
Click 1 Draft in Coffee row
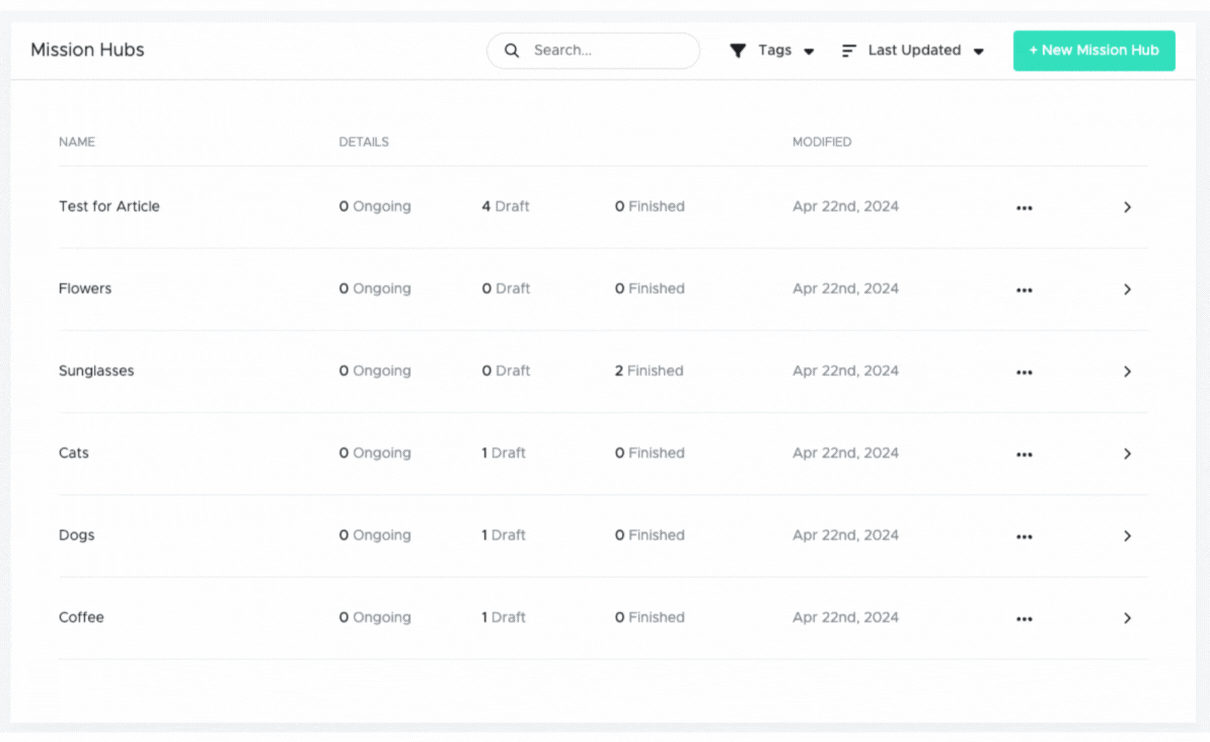504,617
